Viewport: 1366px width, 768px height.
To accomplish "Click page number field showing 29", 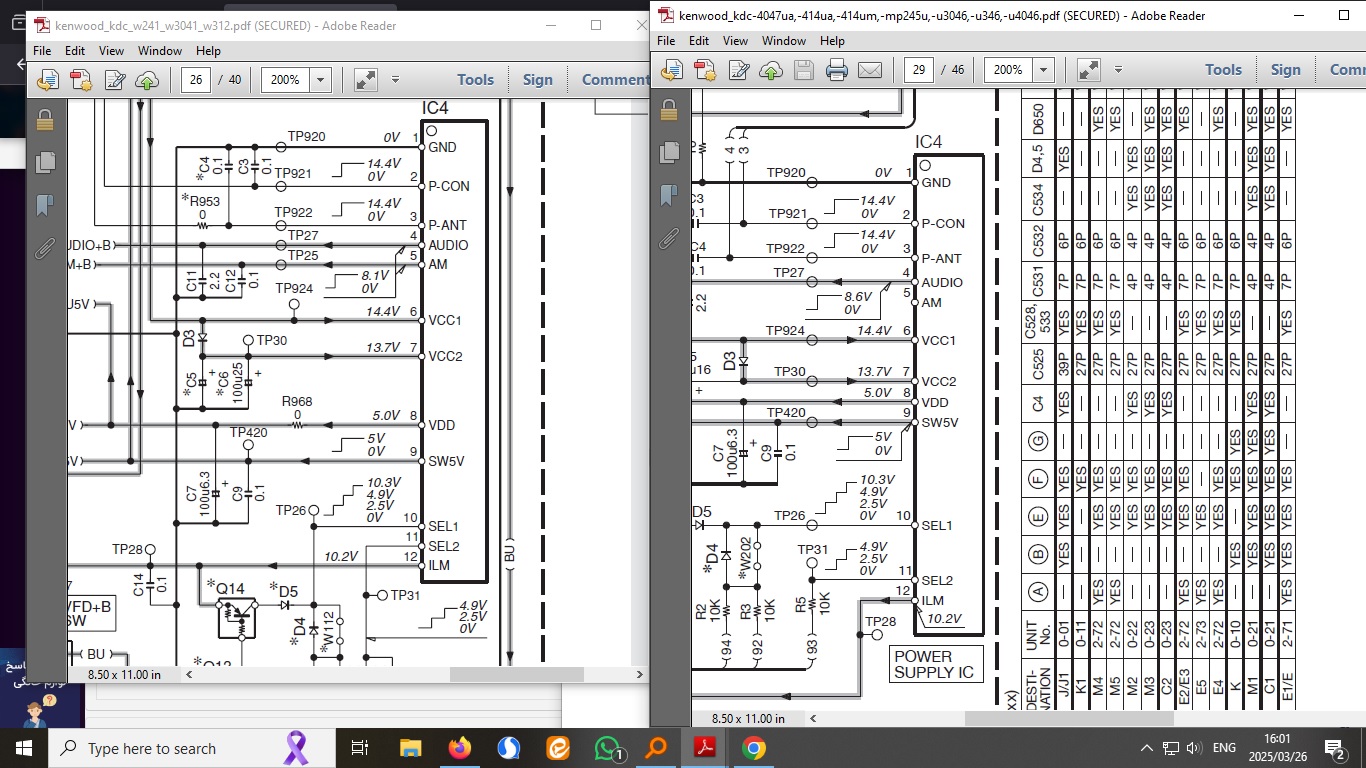I will [x=919, y=70].
